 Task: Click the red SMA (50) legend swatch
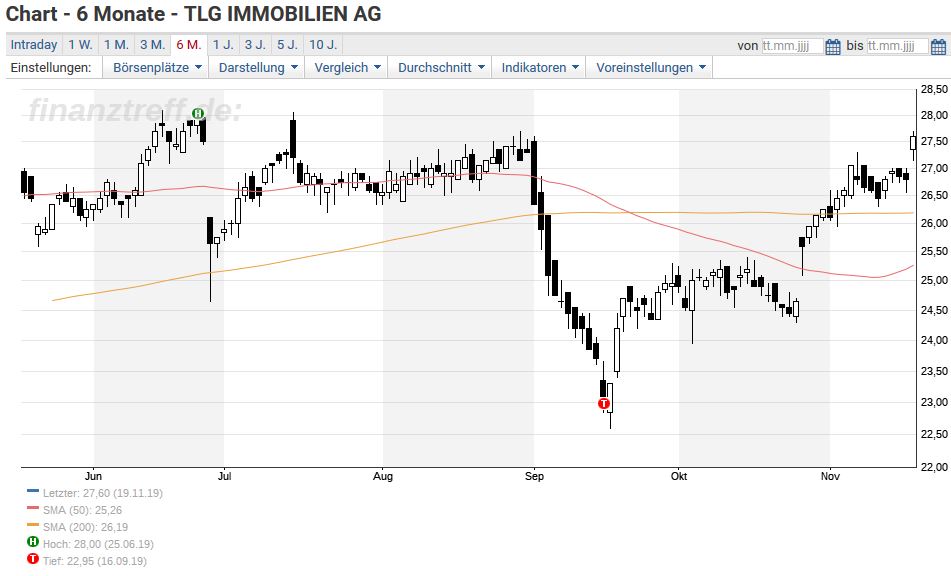(x=33, y=509)
